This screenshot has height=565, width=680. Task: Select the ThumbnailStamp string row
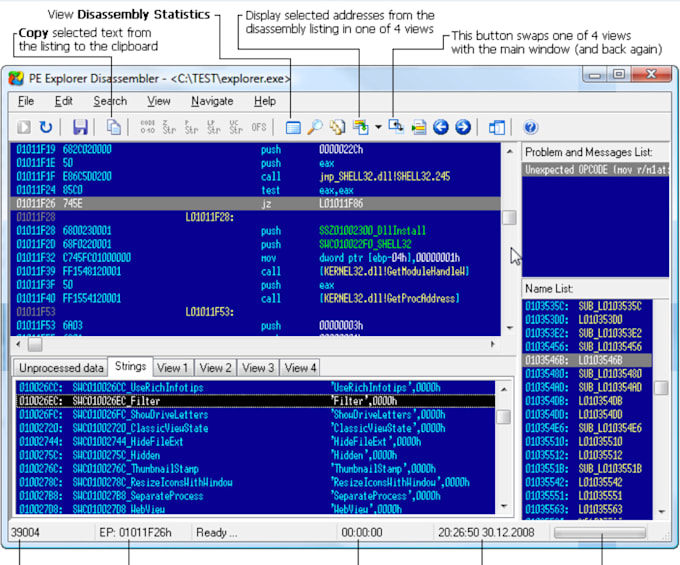tap(255, 469)
